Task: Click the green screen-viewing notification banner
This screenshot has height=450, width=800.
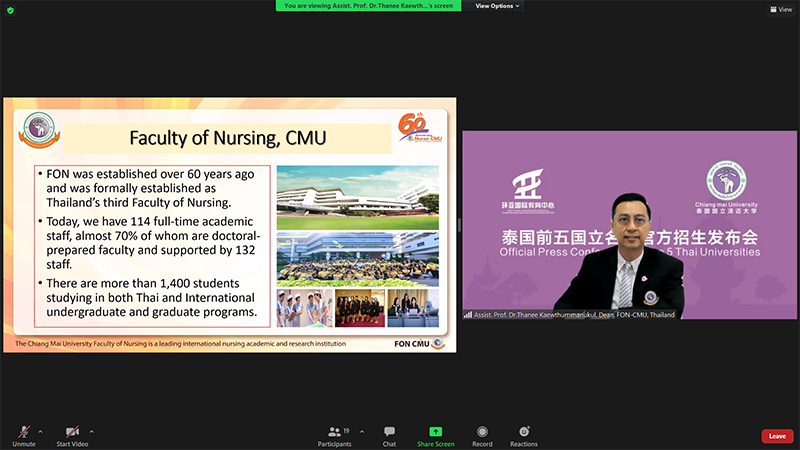Action: pos(368,6)
